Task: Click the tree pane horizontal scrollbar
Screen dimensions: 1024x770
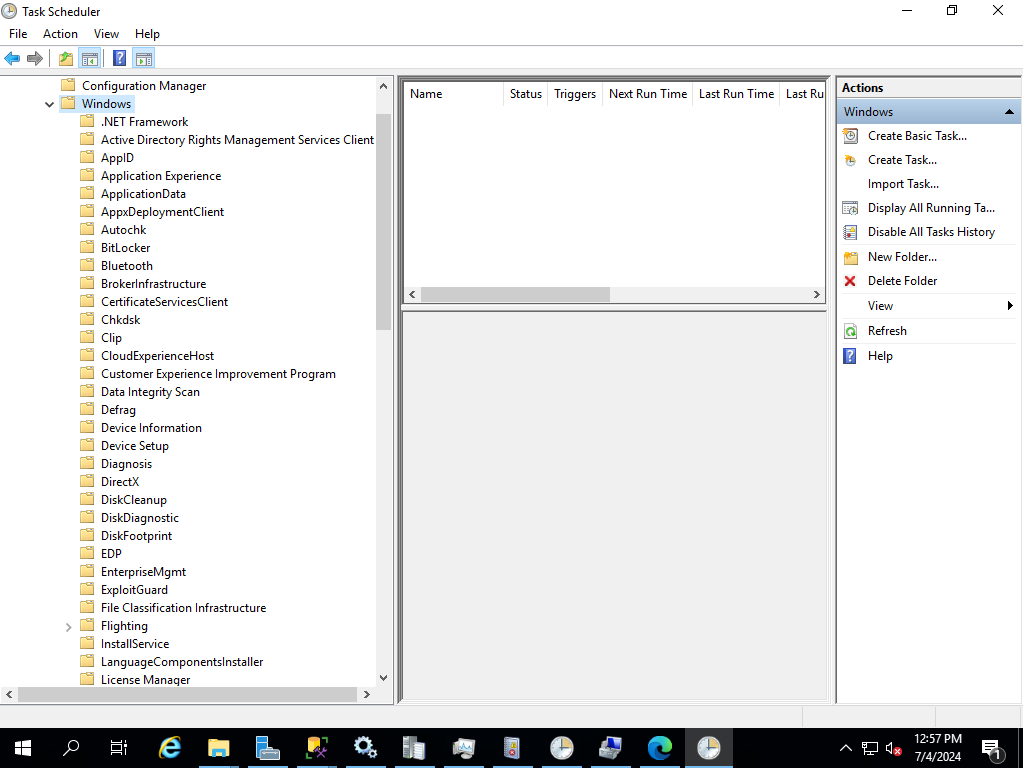Action: (x=187, y=694)
